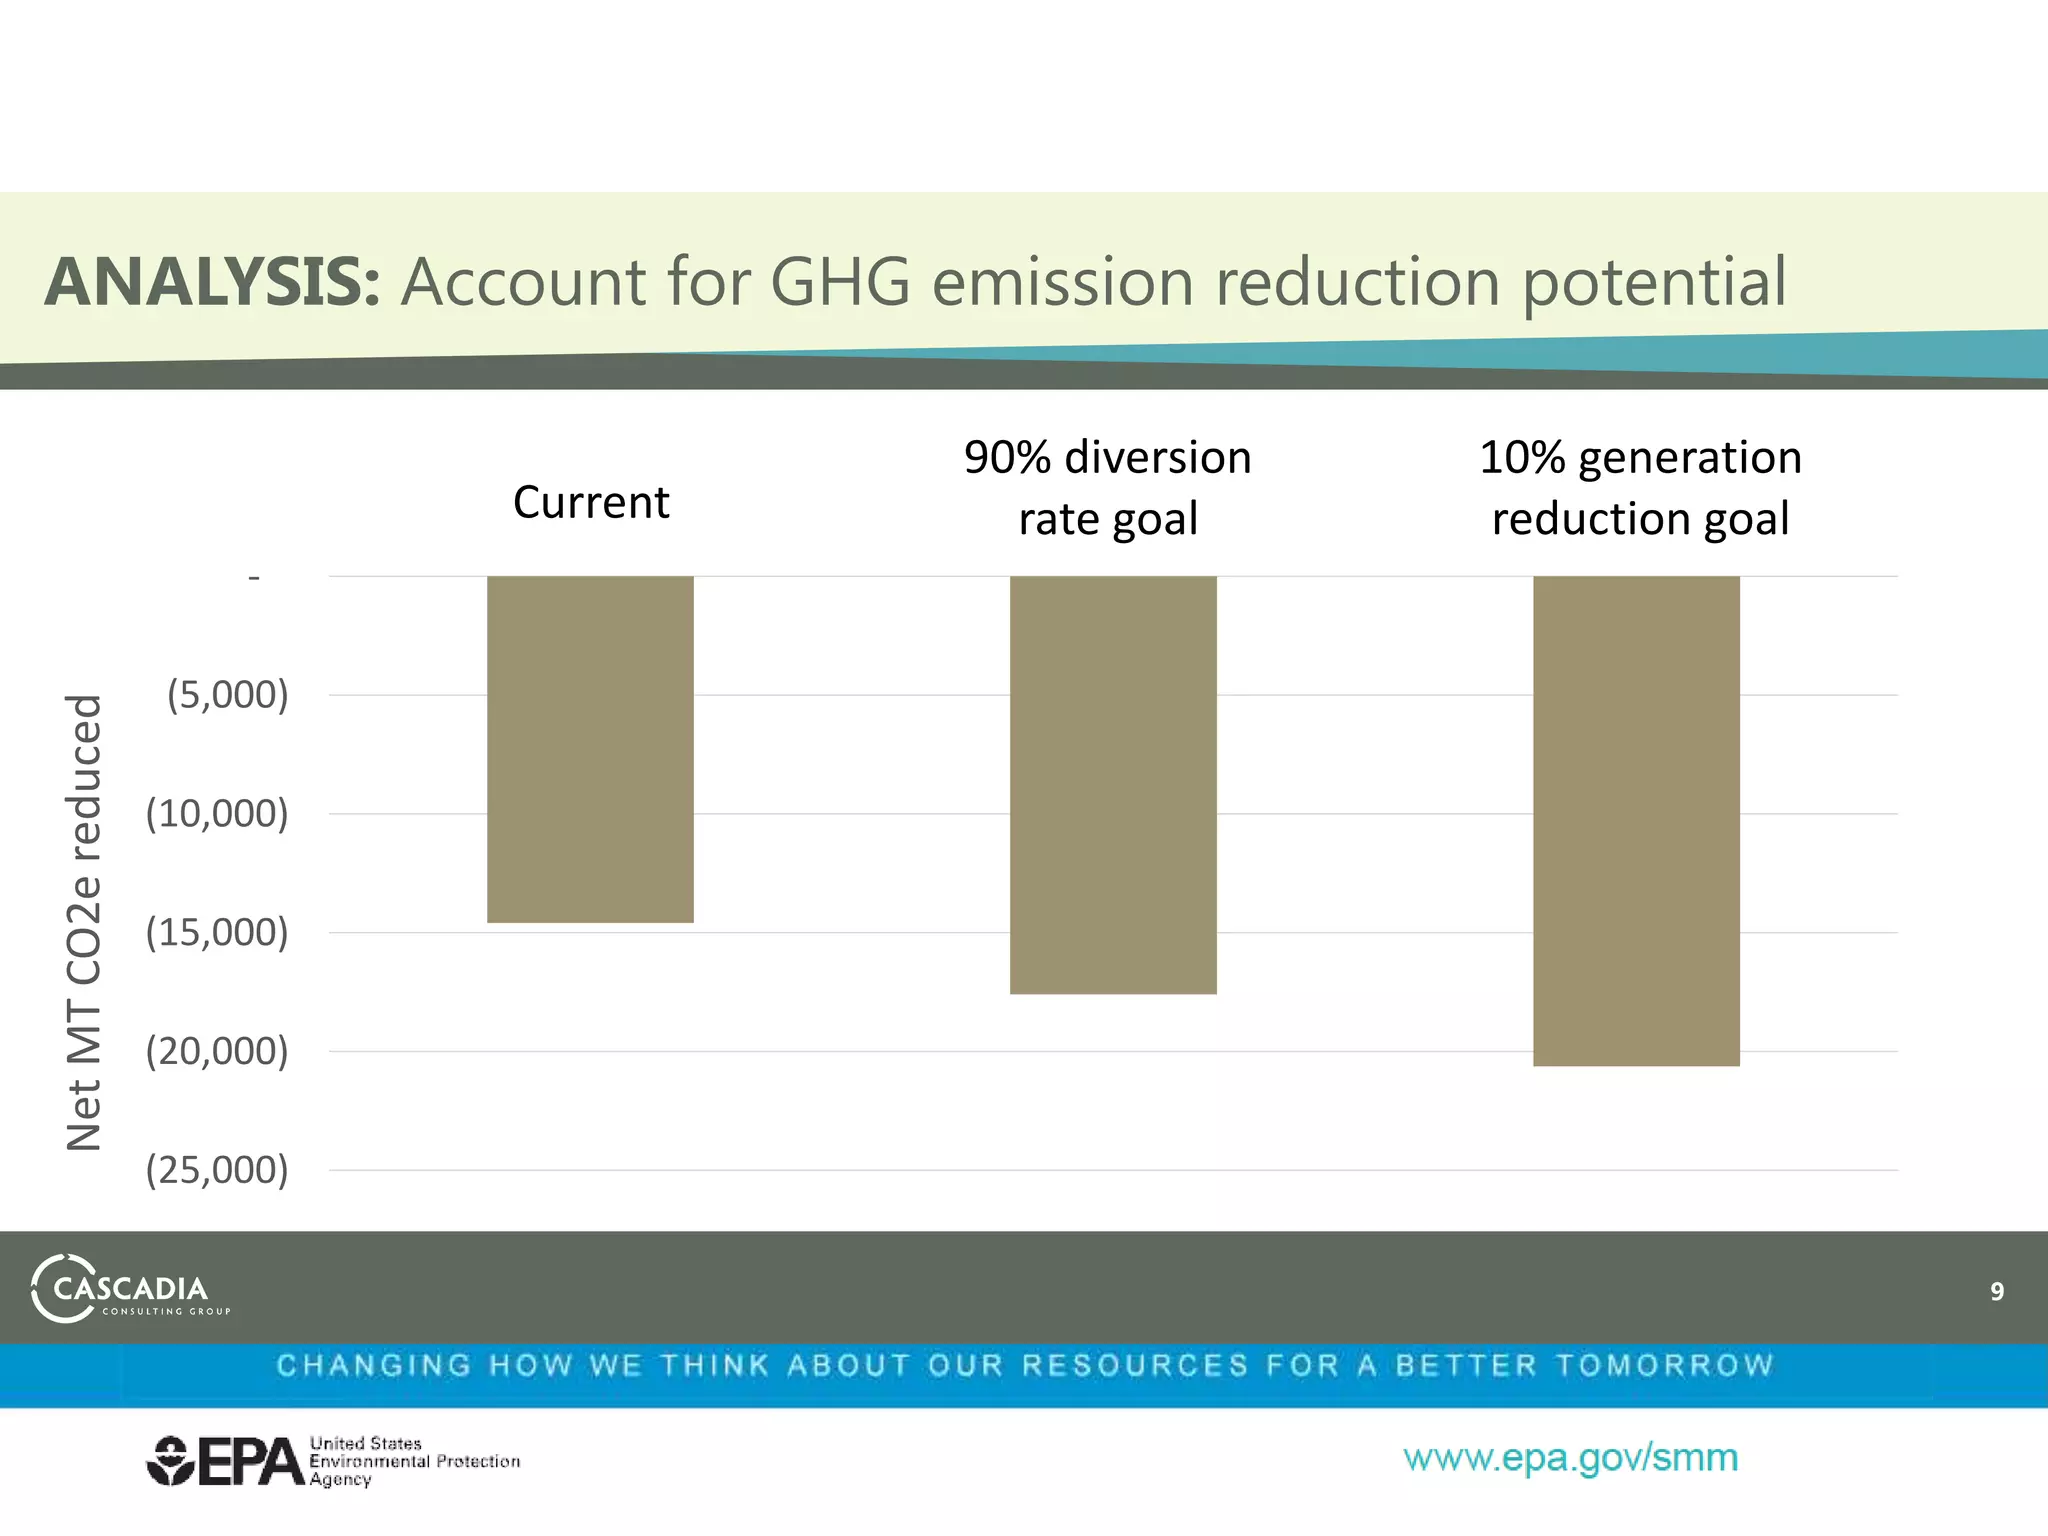Click the EPA flower logo icon
The image size is (2048, 1536).
tap(171, 1462)
